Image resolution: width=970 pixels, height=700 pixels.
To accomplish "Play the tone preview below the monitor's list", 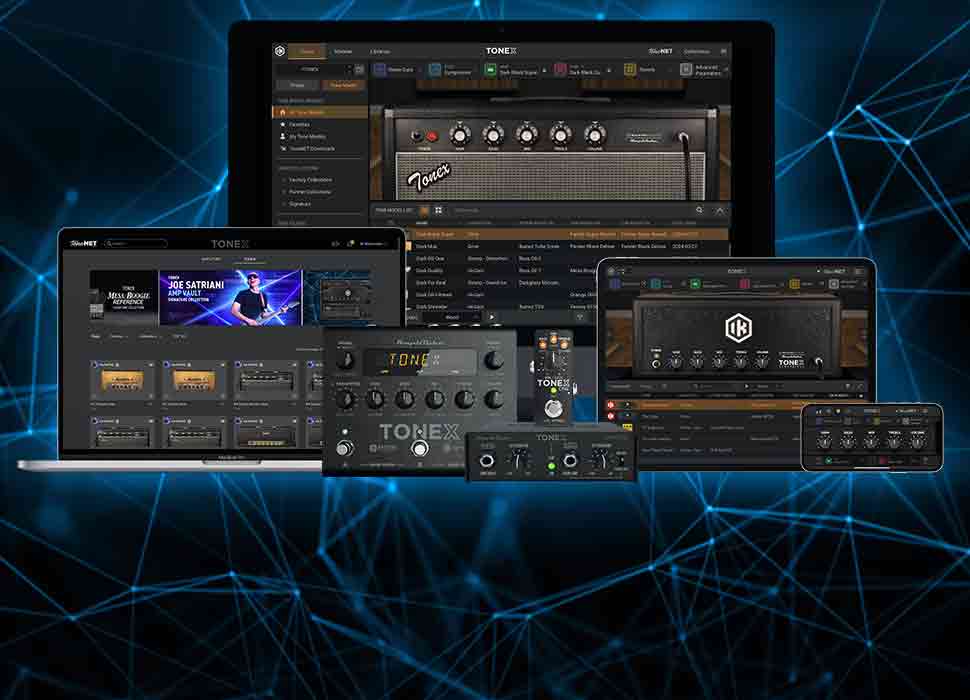I will pyautogui.click(x=492, y=317).
